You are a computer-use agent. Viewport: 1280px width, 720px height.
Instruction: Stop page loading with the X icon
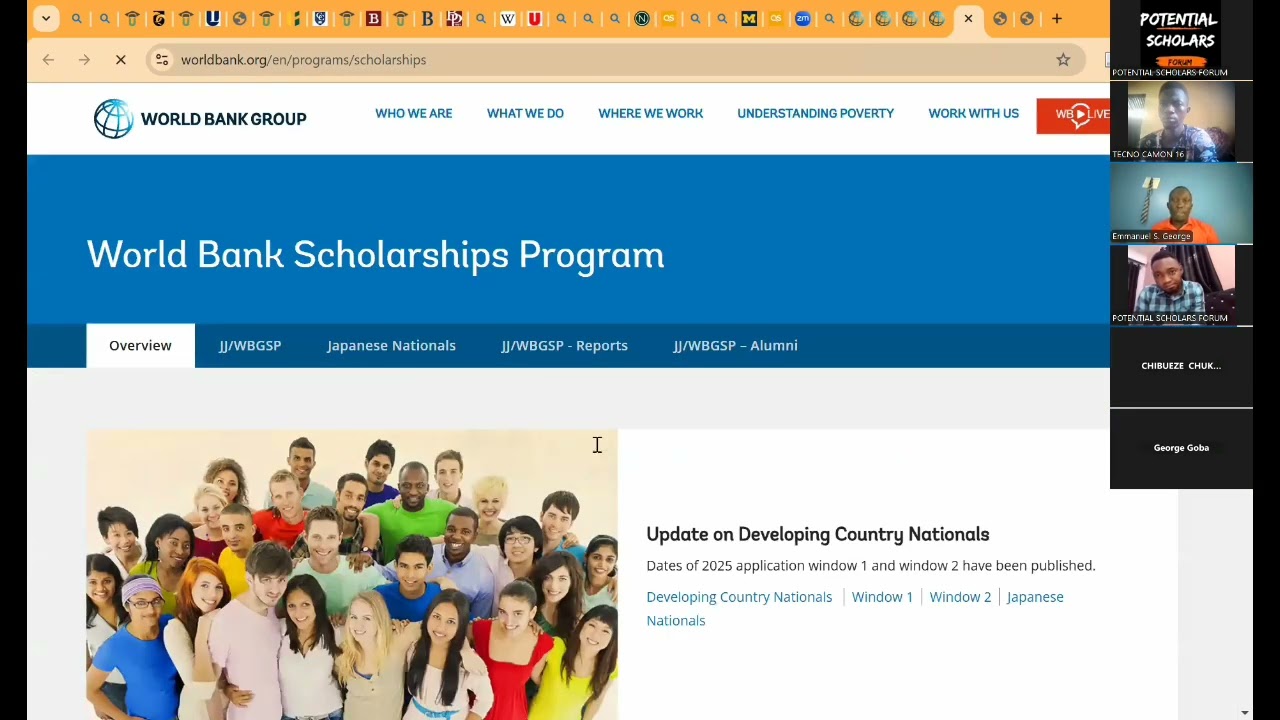click(x=120, y=60)
